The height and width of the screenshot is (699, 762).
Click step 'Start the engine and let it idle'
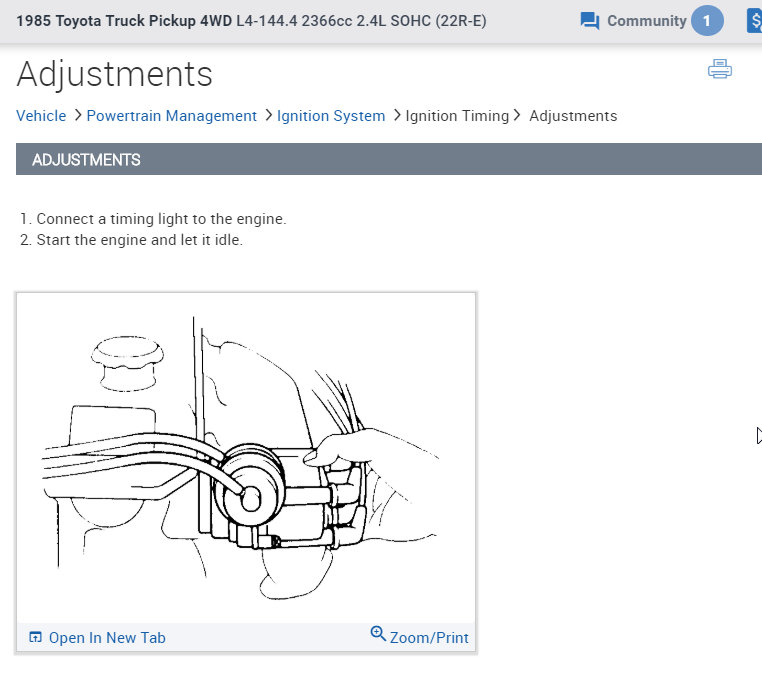[x=139, y=240]
